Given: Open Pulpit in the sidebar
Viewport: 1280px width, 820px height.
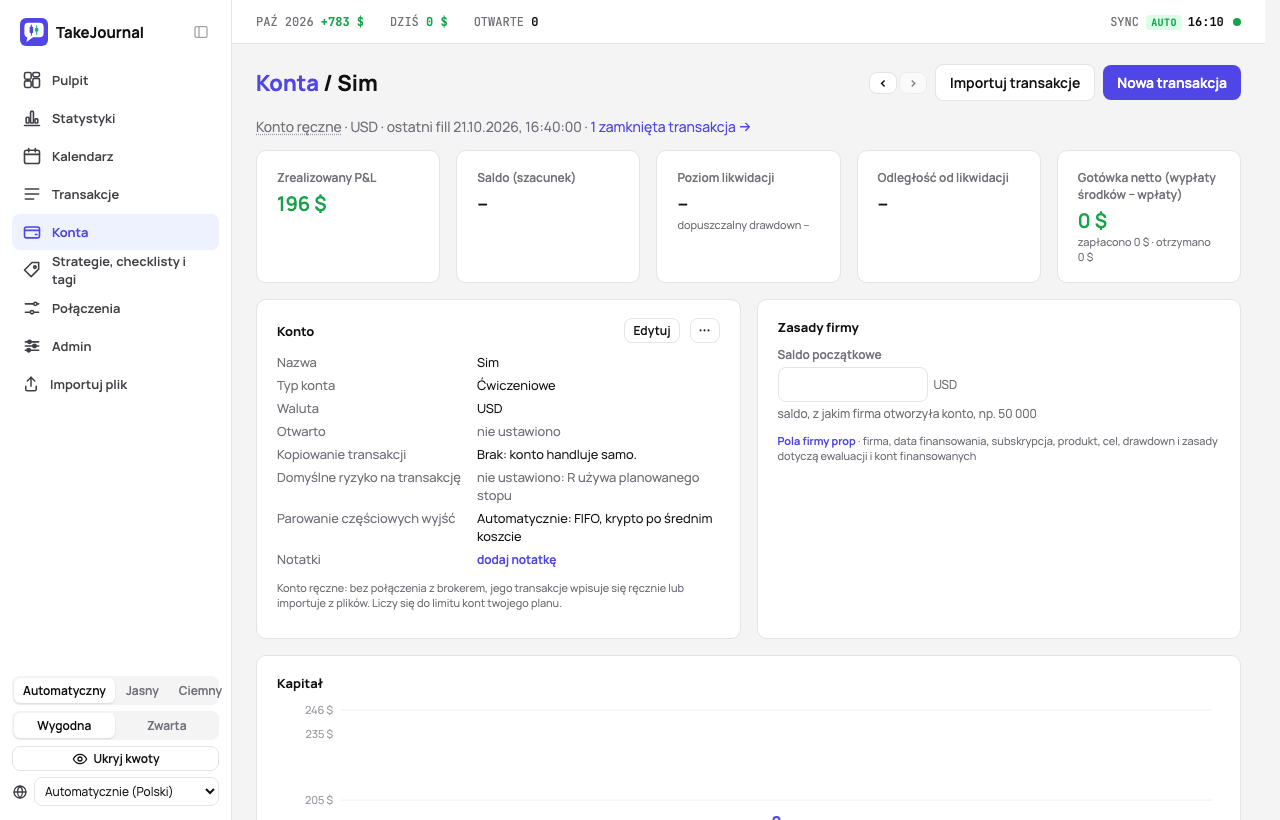Looking at the screenshot, I should point(116,80).
